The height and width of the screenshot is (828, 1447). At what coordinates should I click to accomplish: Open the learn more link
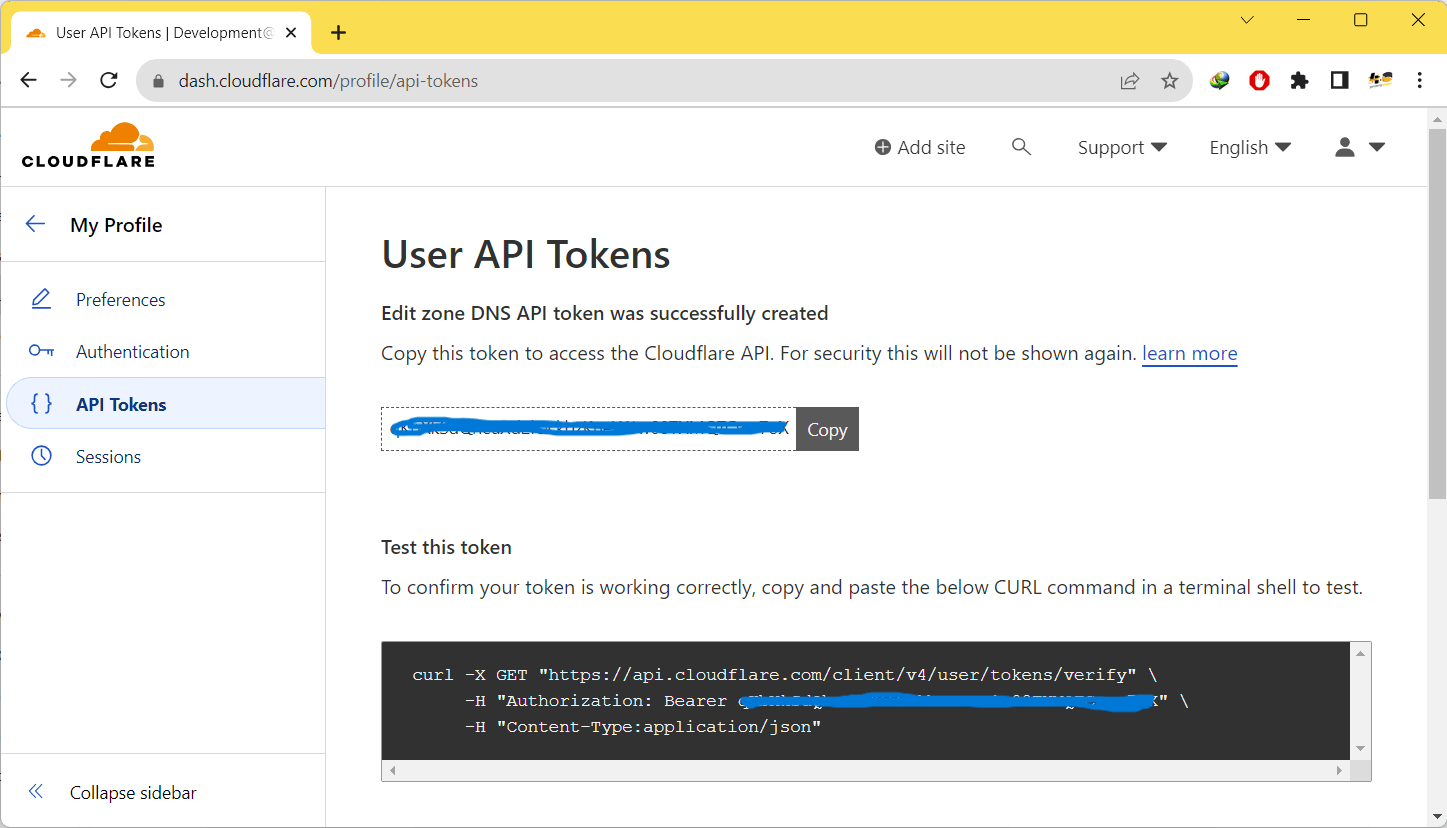click(x=1189, y=353)
